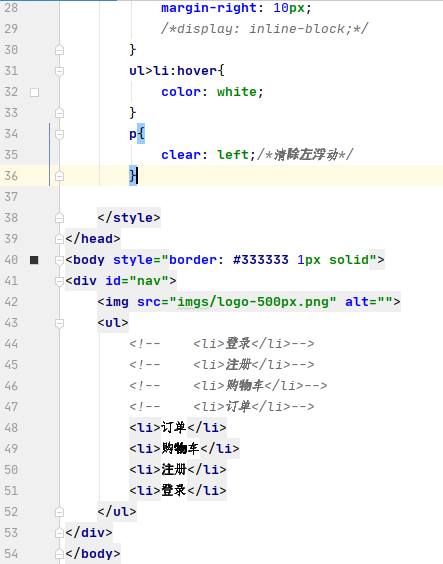Toggle fold marker at the p{ rule line 34
Viewport: 443px width, 564px height.
(x=59, y=134)
